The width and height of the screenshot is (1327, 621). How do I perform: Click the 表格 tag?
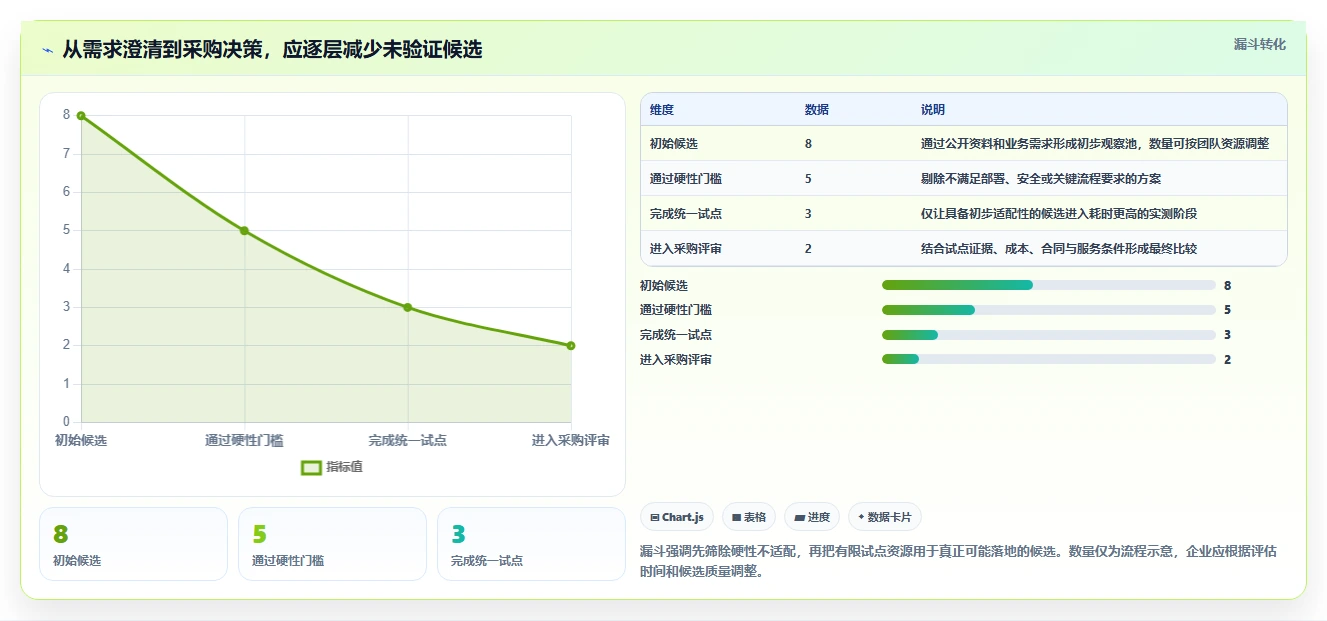point(749,517)
